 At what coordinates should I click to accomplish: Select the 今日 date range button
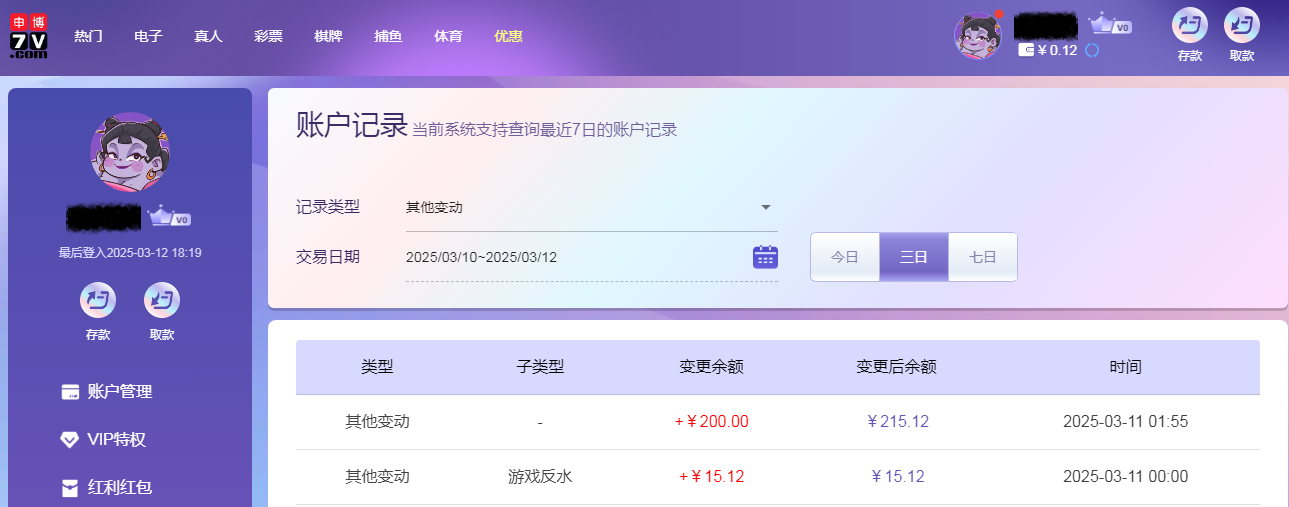pos(845,257)
